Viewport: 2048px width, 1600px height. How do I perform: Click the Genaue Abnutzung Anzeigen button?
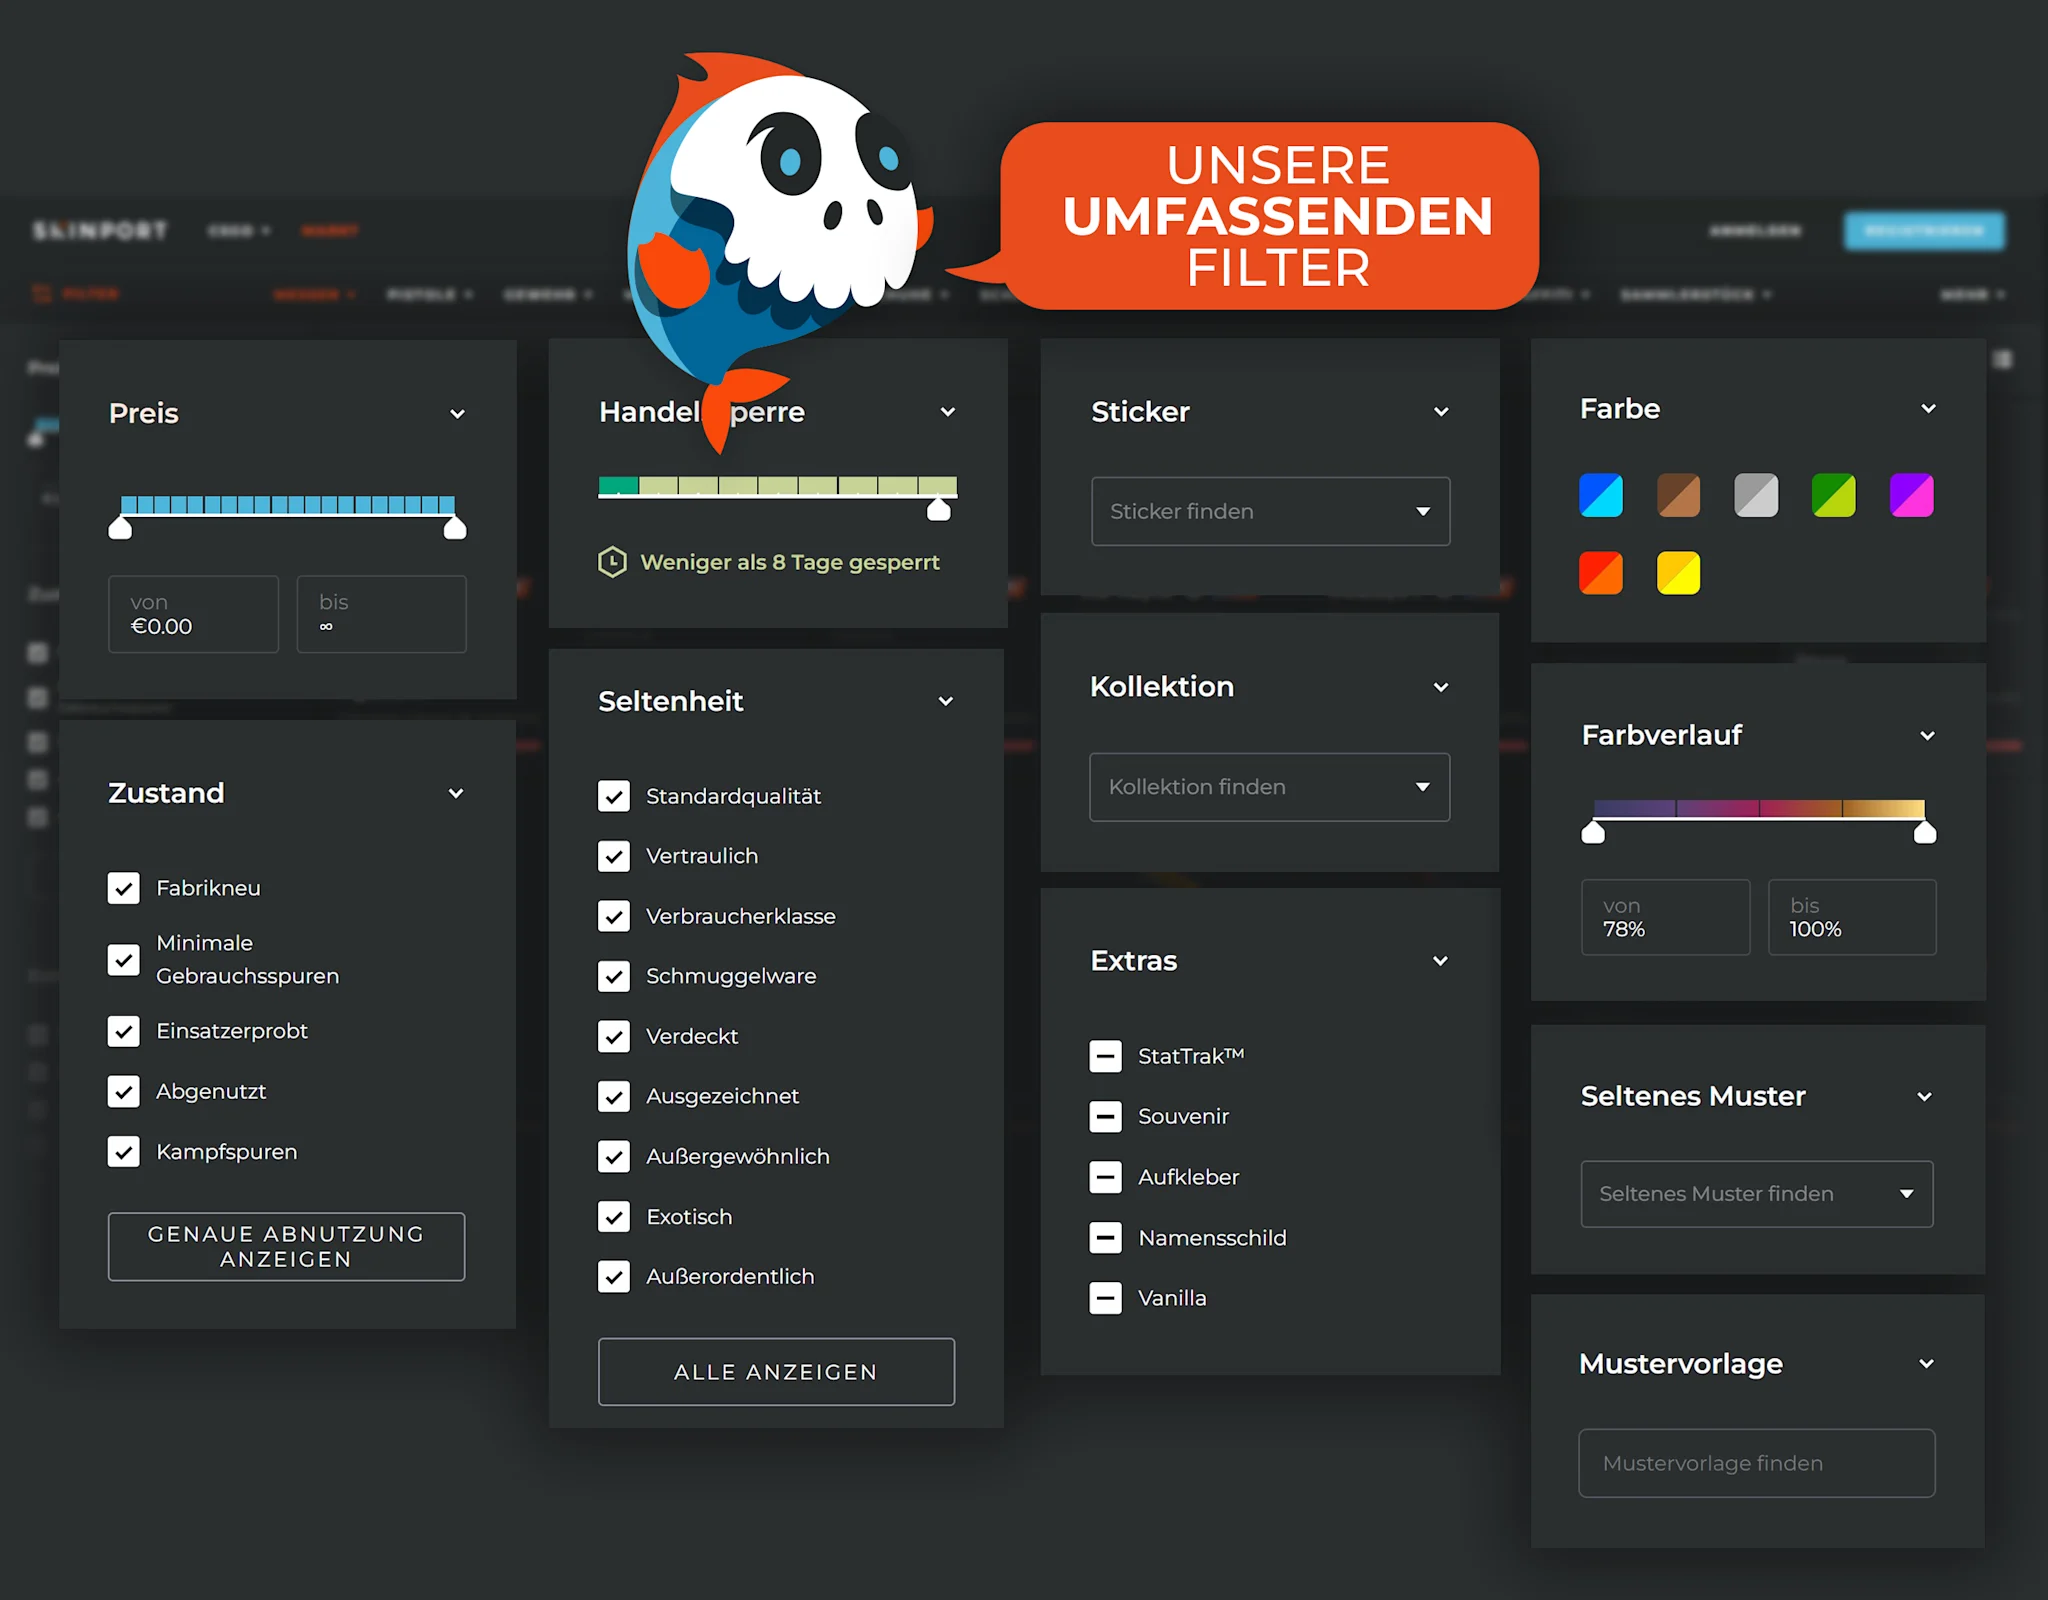[286, 1246]
